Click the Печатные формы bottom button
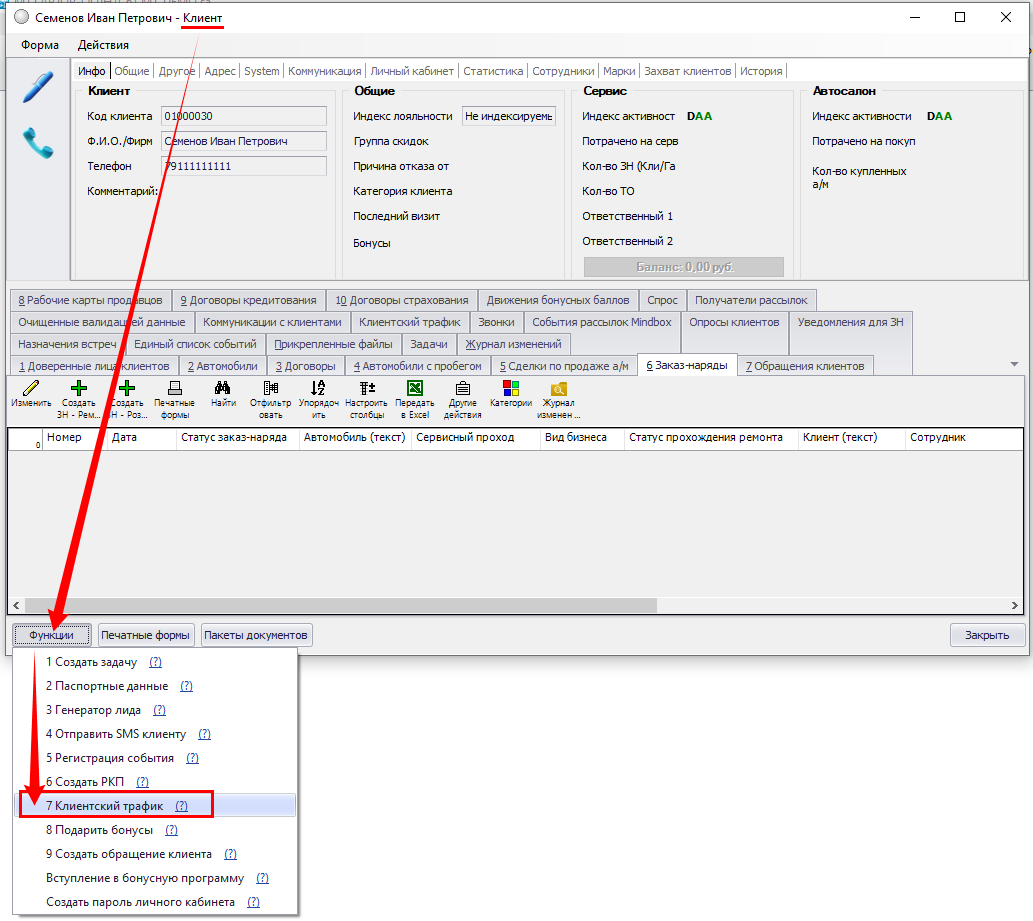This screenshot has width=1033, height=921. point(145,635)
